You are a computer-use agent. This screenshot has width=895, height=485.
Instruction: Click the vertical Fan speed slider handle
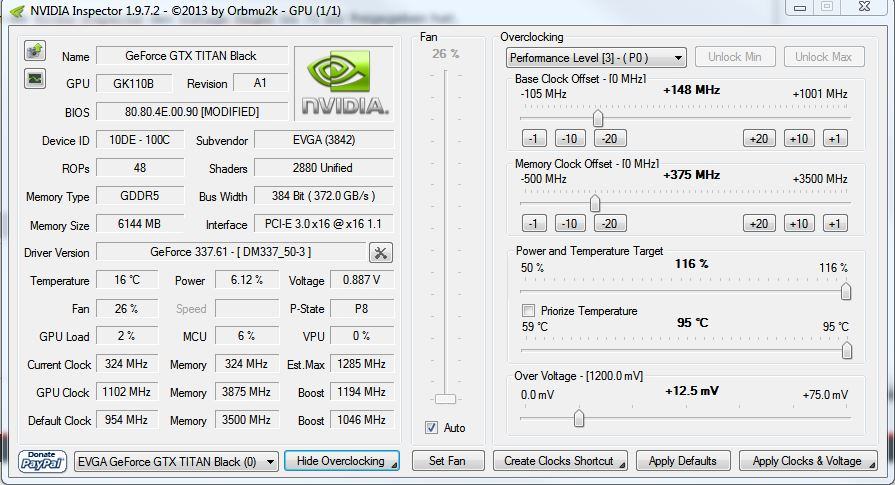445,399
